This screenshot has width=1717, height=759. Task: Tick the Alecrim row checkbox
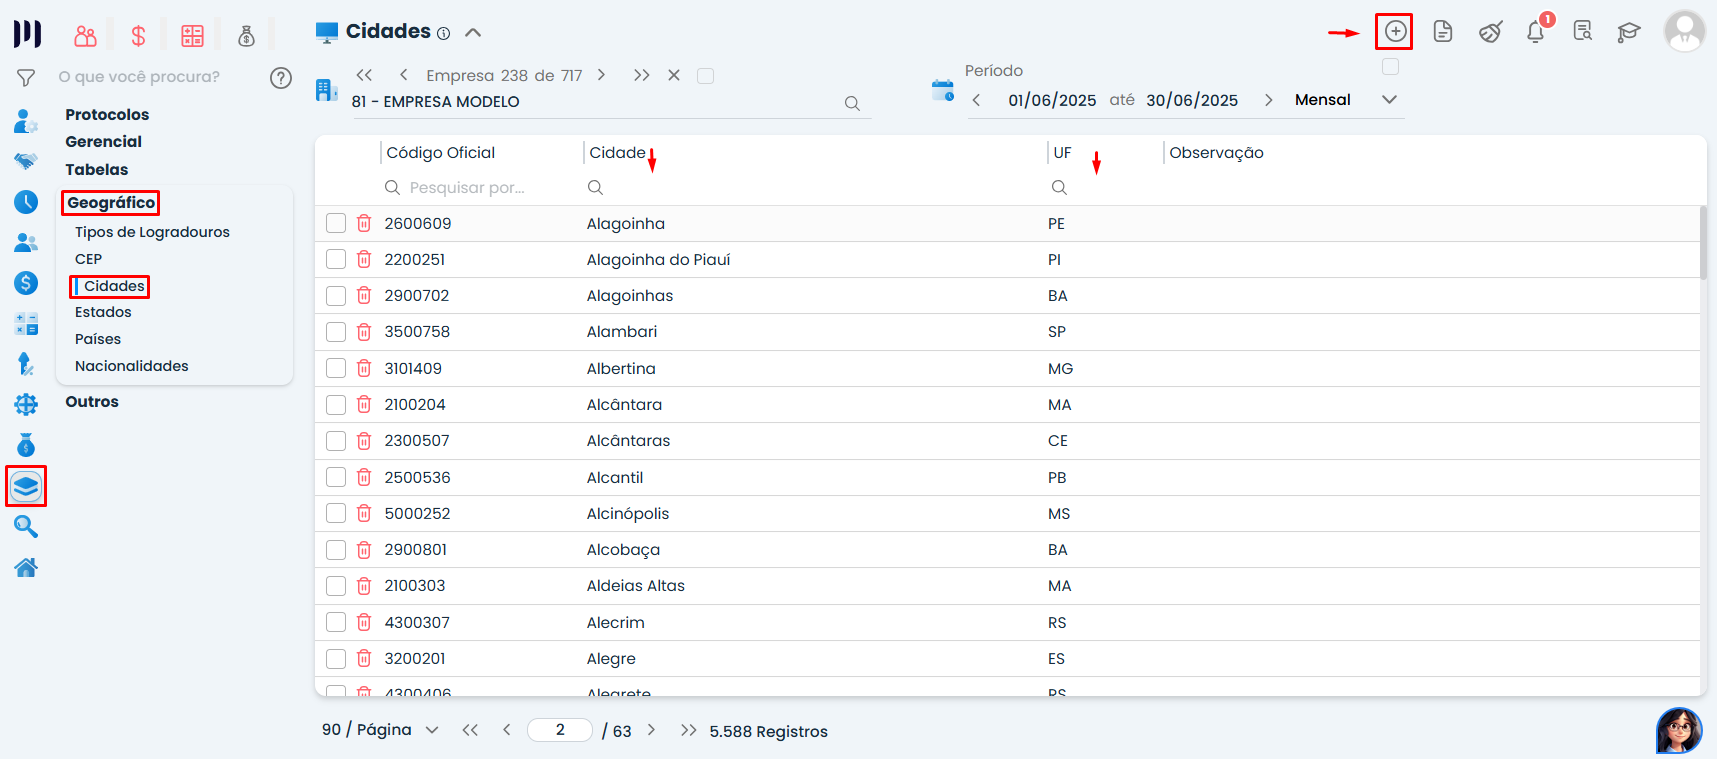pos(336,622)
